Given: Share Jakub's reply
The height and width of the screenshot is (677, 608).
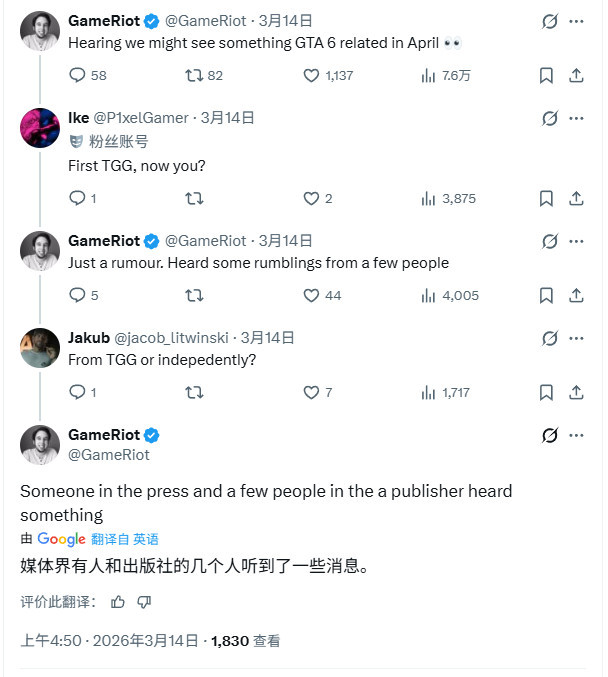Looking at the screenshot, I should 576,392.
